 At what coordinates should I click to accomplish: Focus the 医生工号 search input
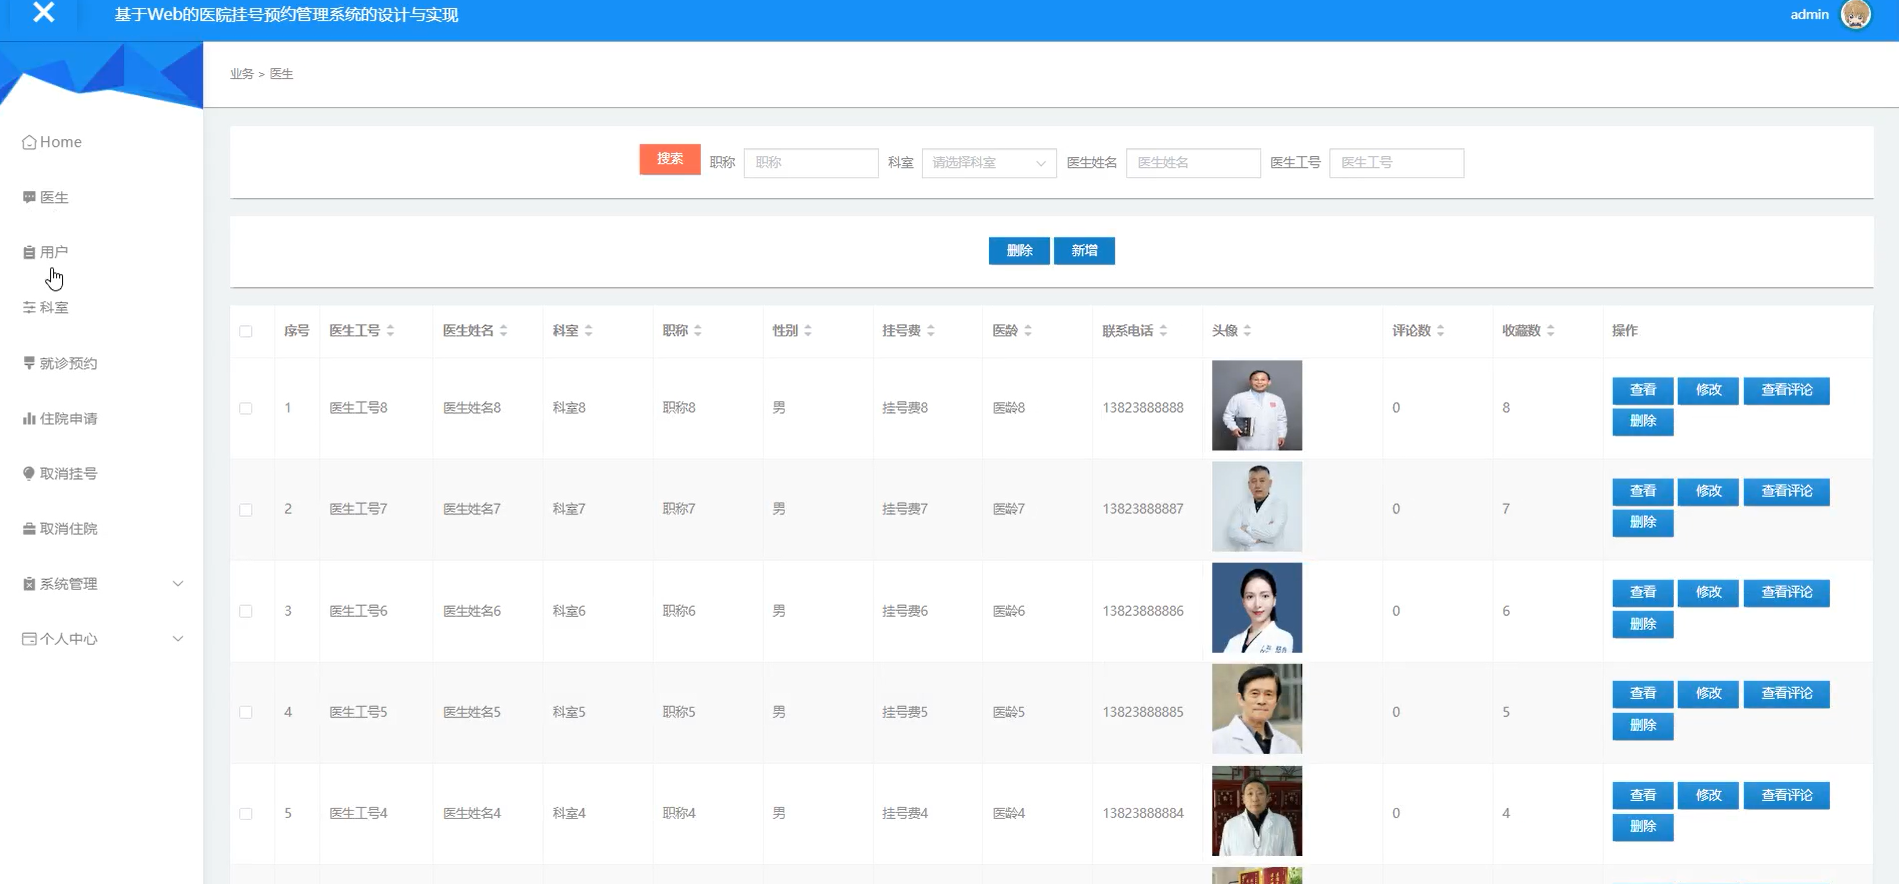tap(1397, 163)
